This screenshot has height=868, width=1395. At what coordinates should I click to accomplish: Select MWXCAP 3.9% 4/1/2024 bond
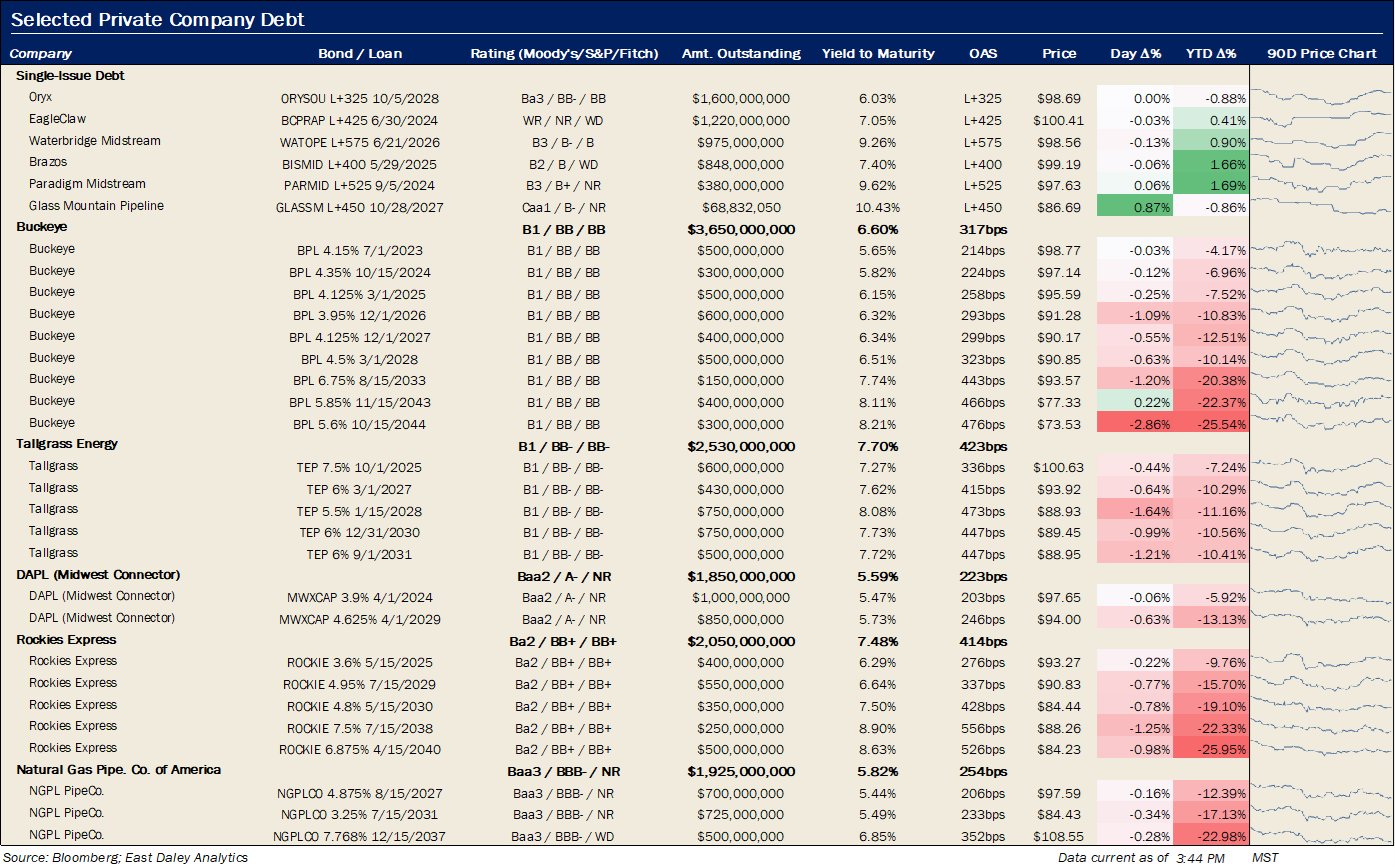(360, 598)
